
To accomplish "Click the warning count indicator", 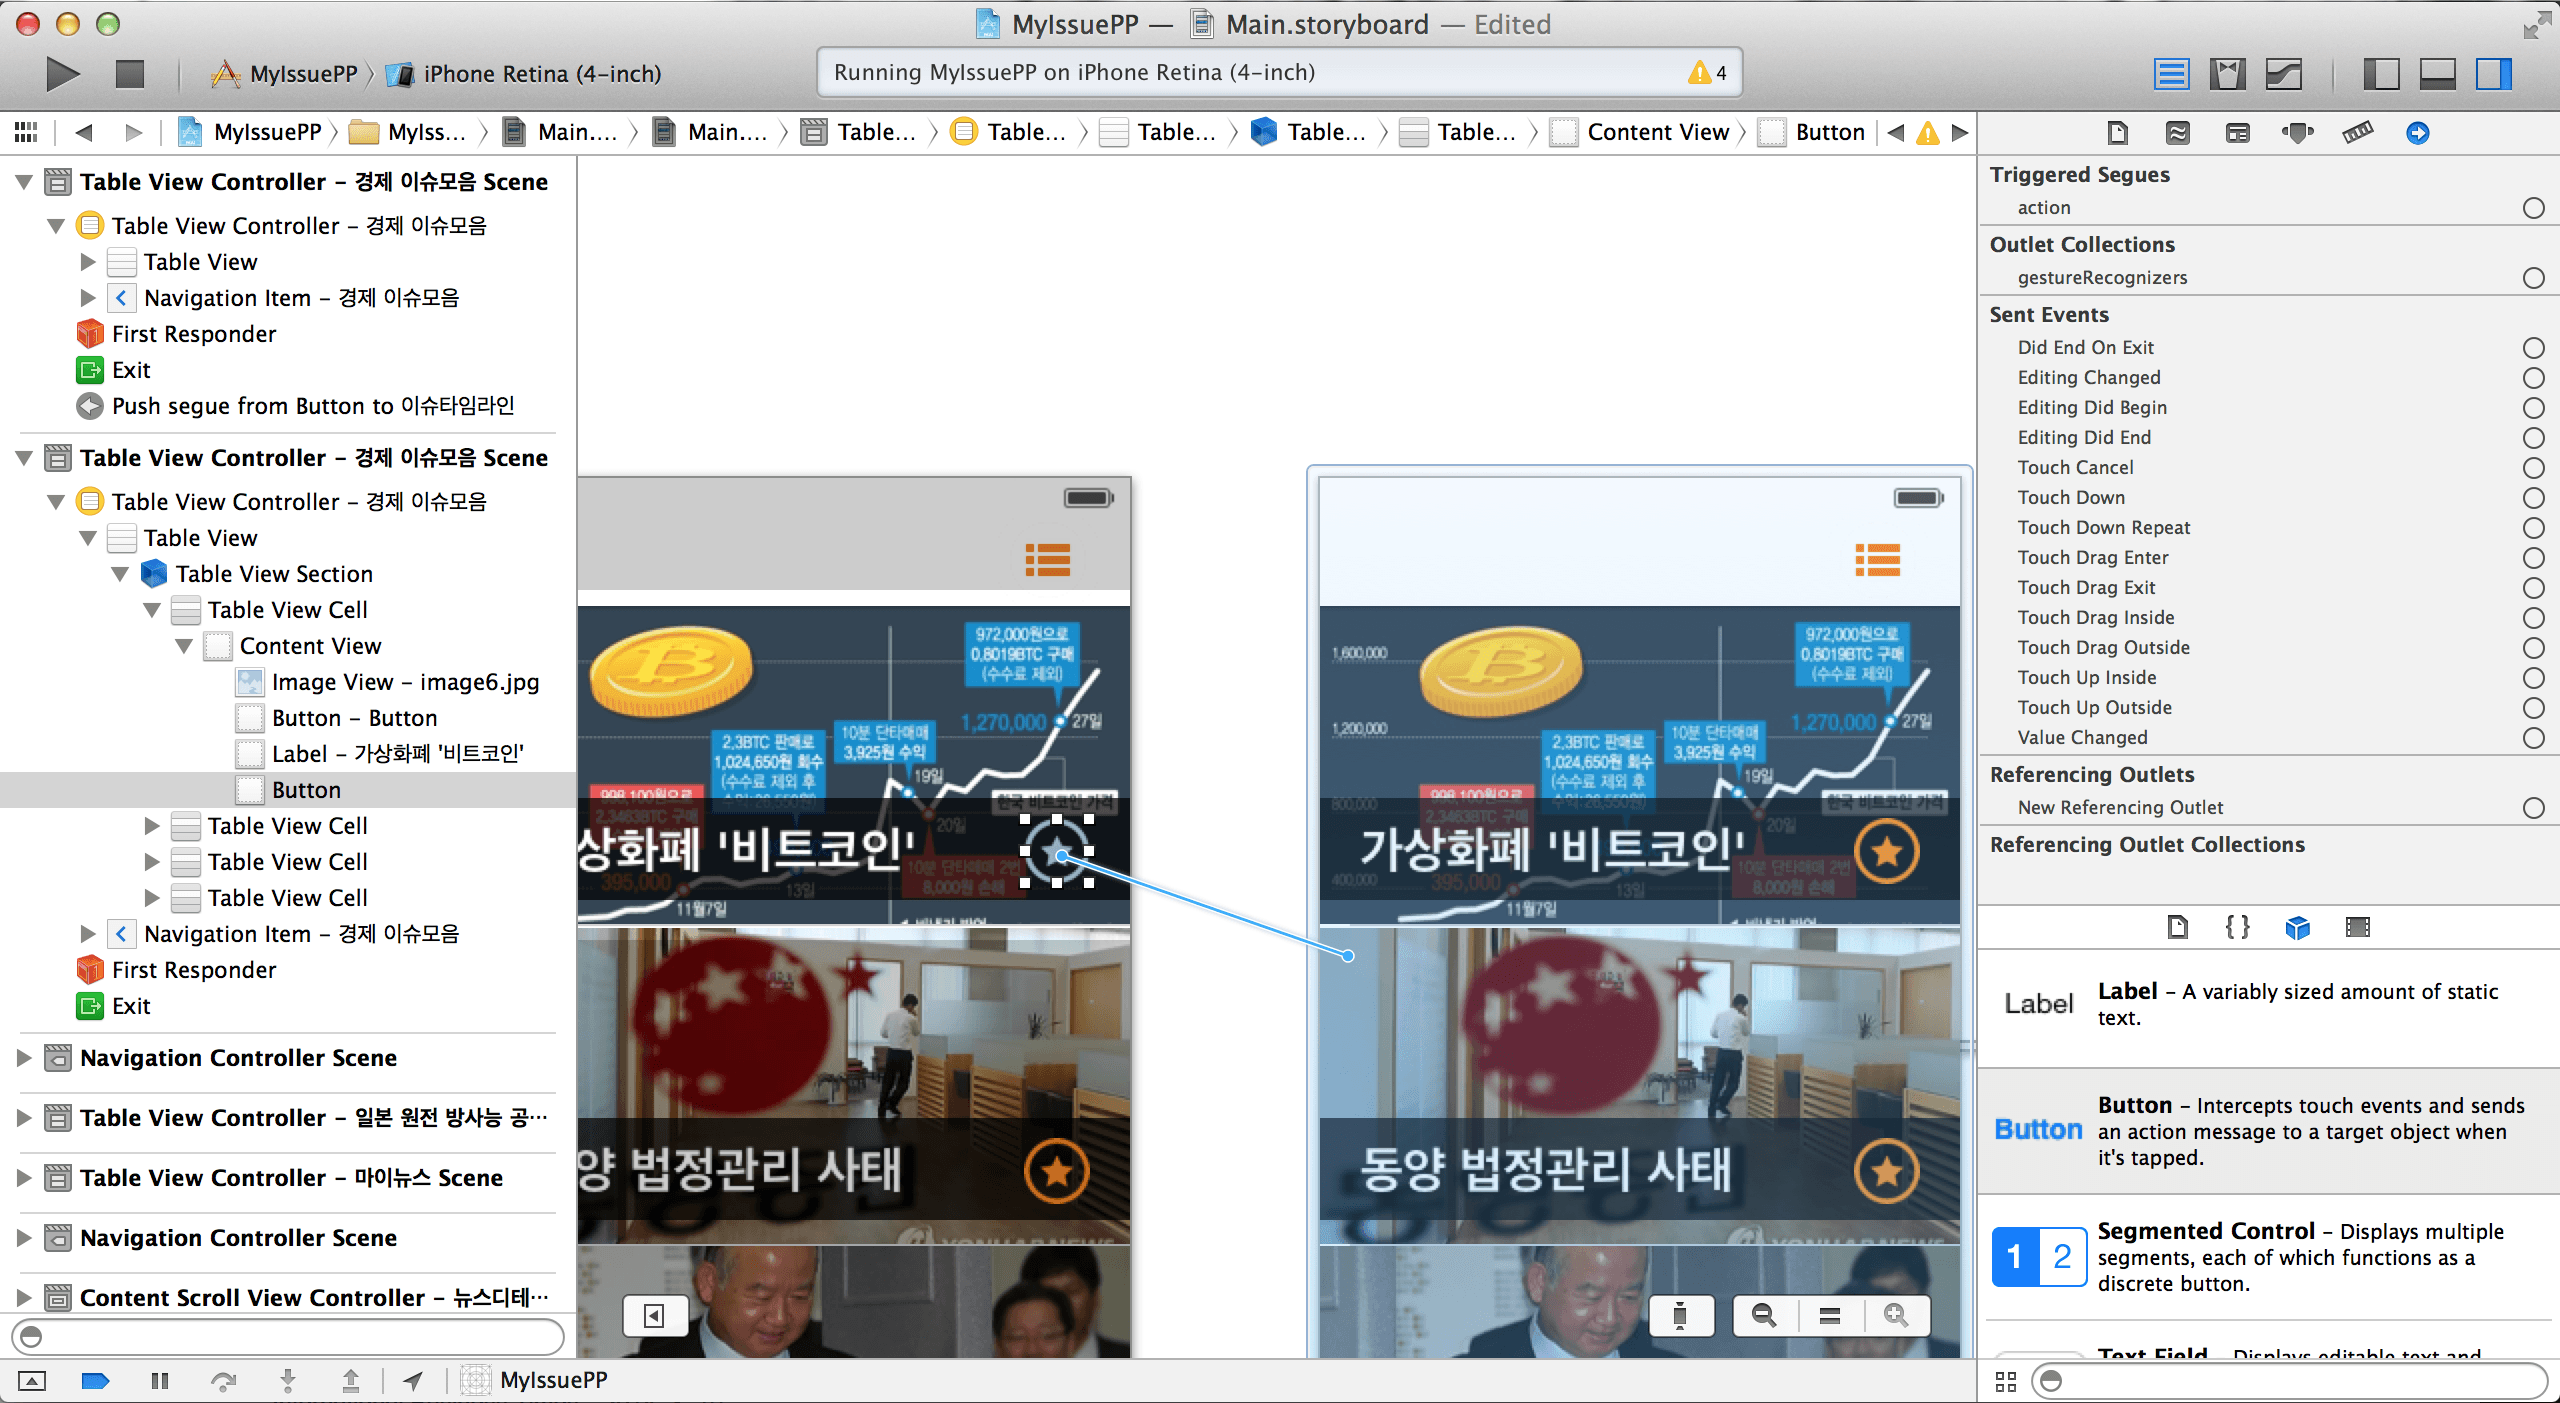I will (1707, 72).
